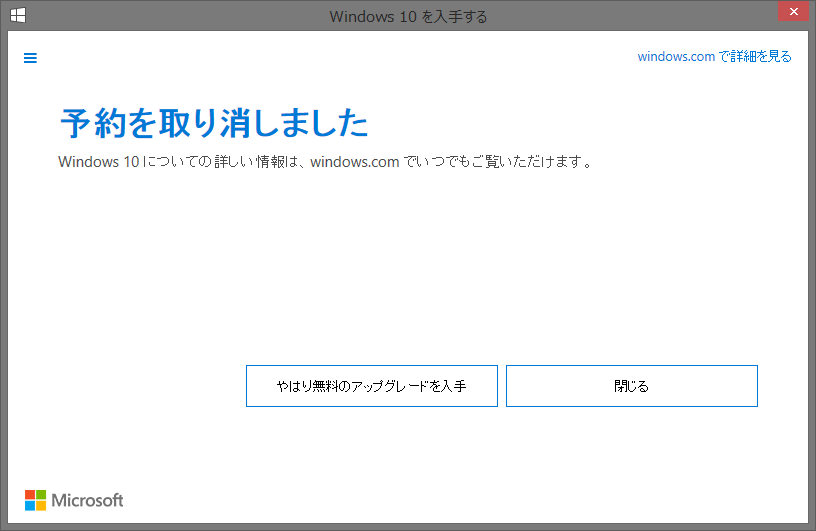
Task: Click the title 'Windows 10 を入手する'
Action: pos(409,17)
